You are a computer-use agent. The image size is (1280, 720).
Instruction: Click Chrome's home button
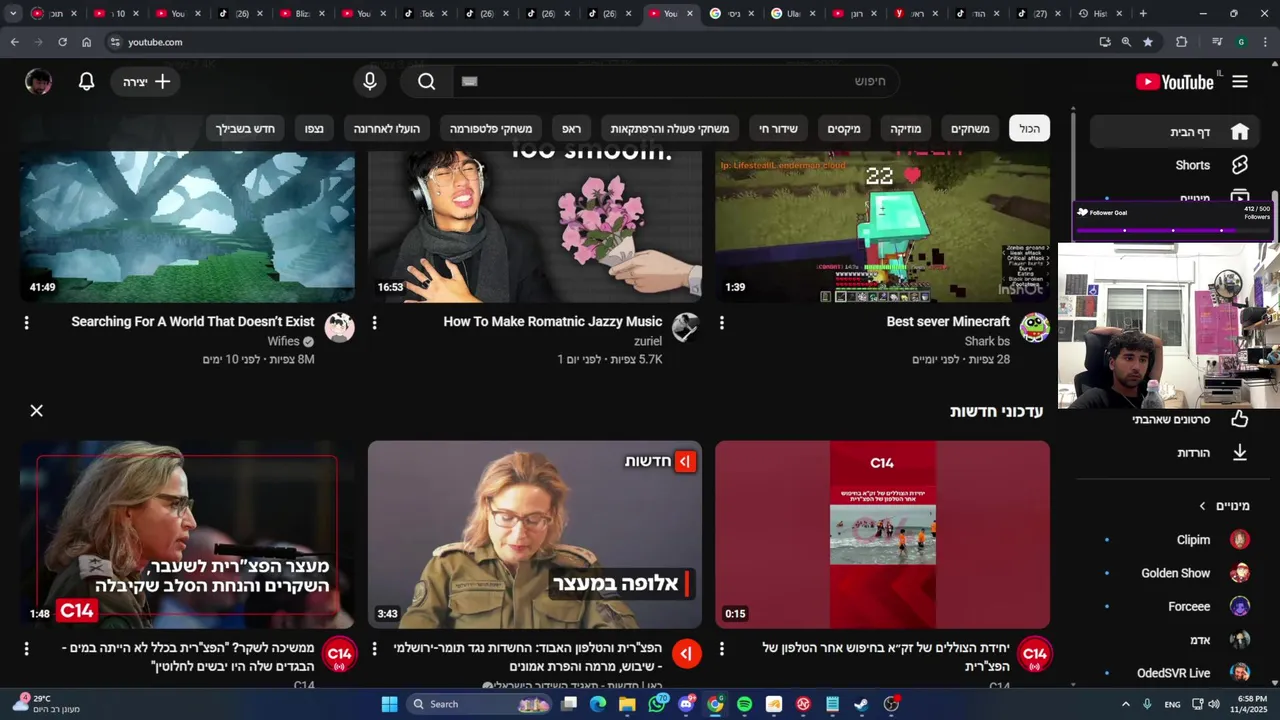(87, 42)
